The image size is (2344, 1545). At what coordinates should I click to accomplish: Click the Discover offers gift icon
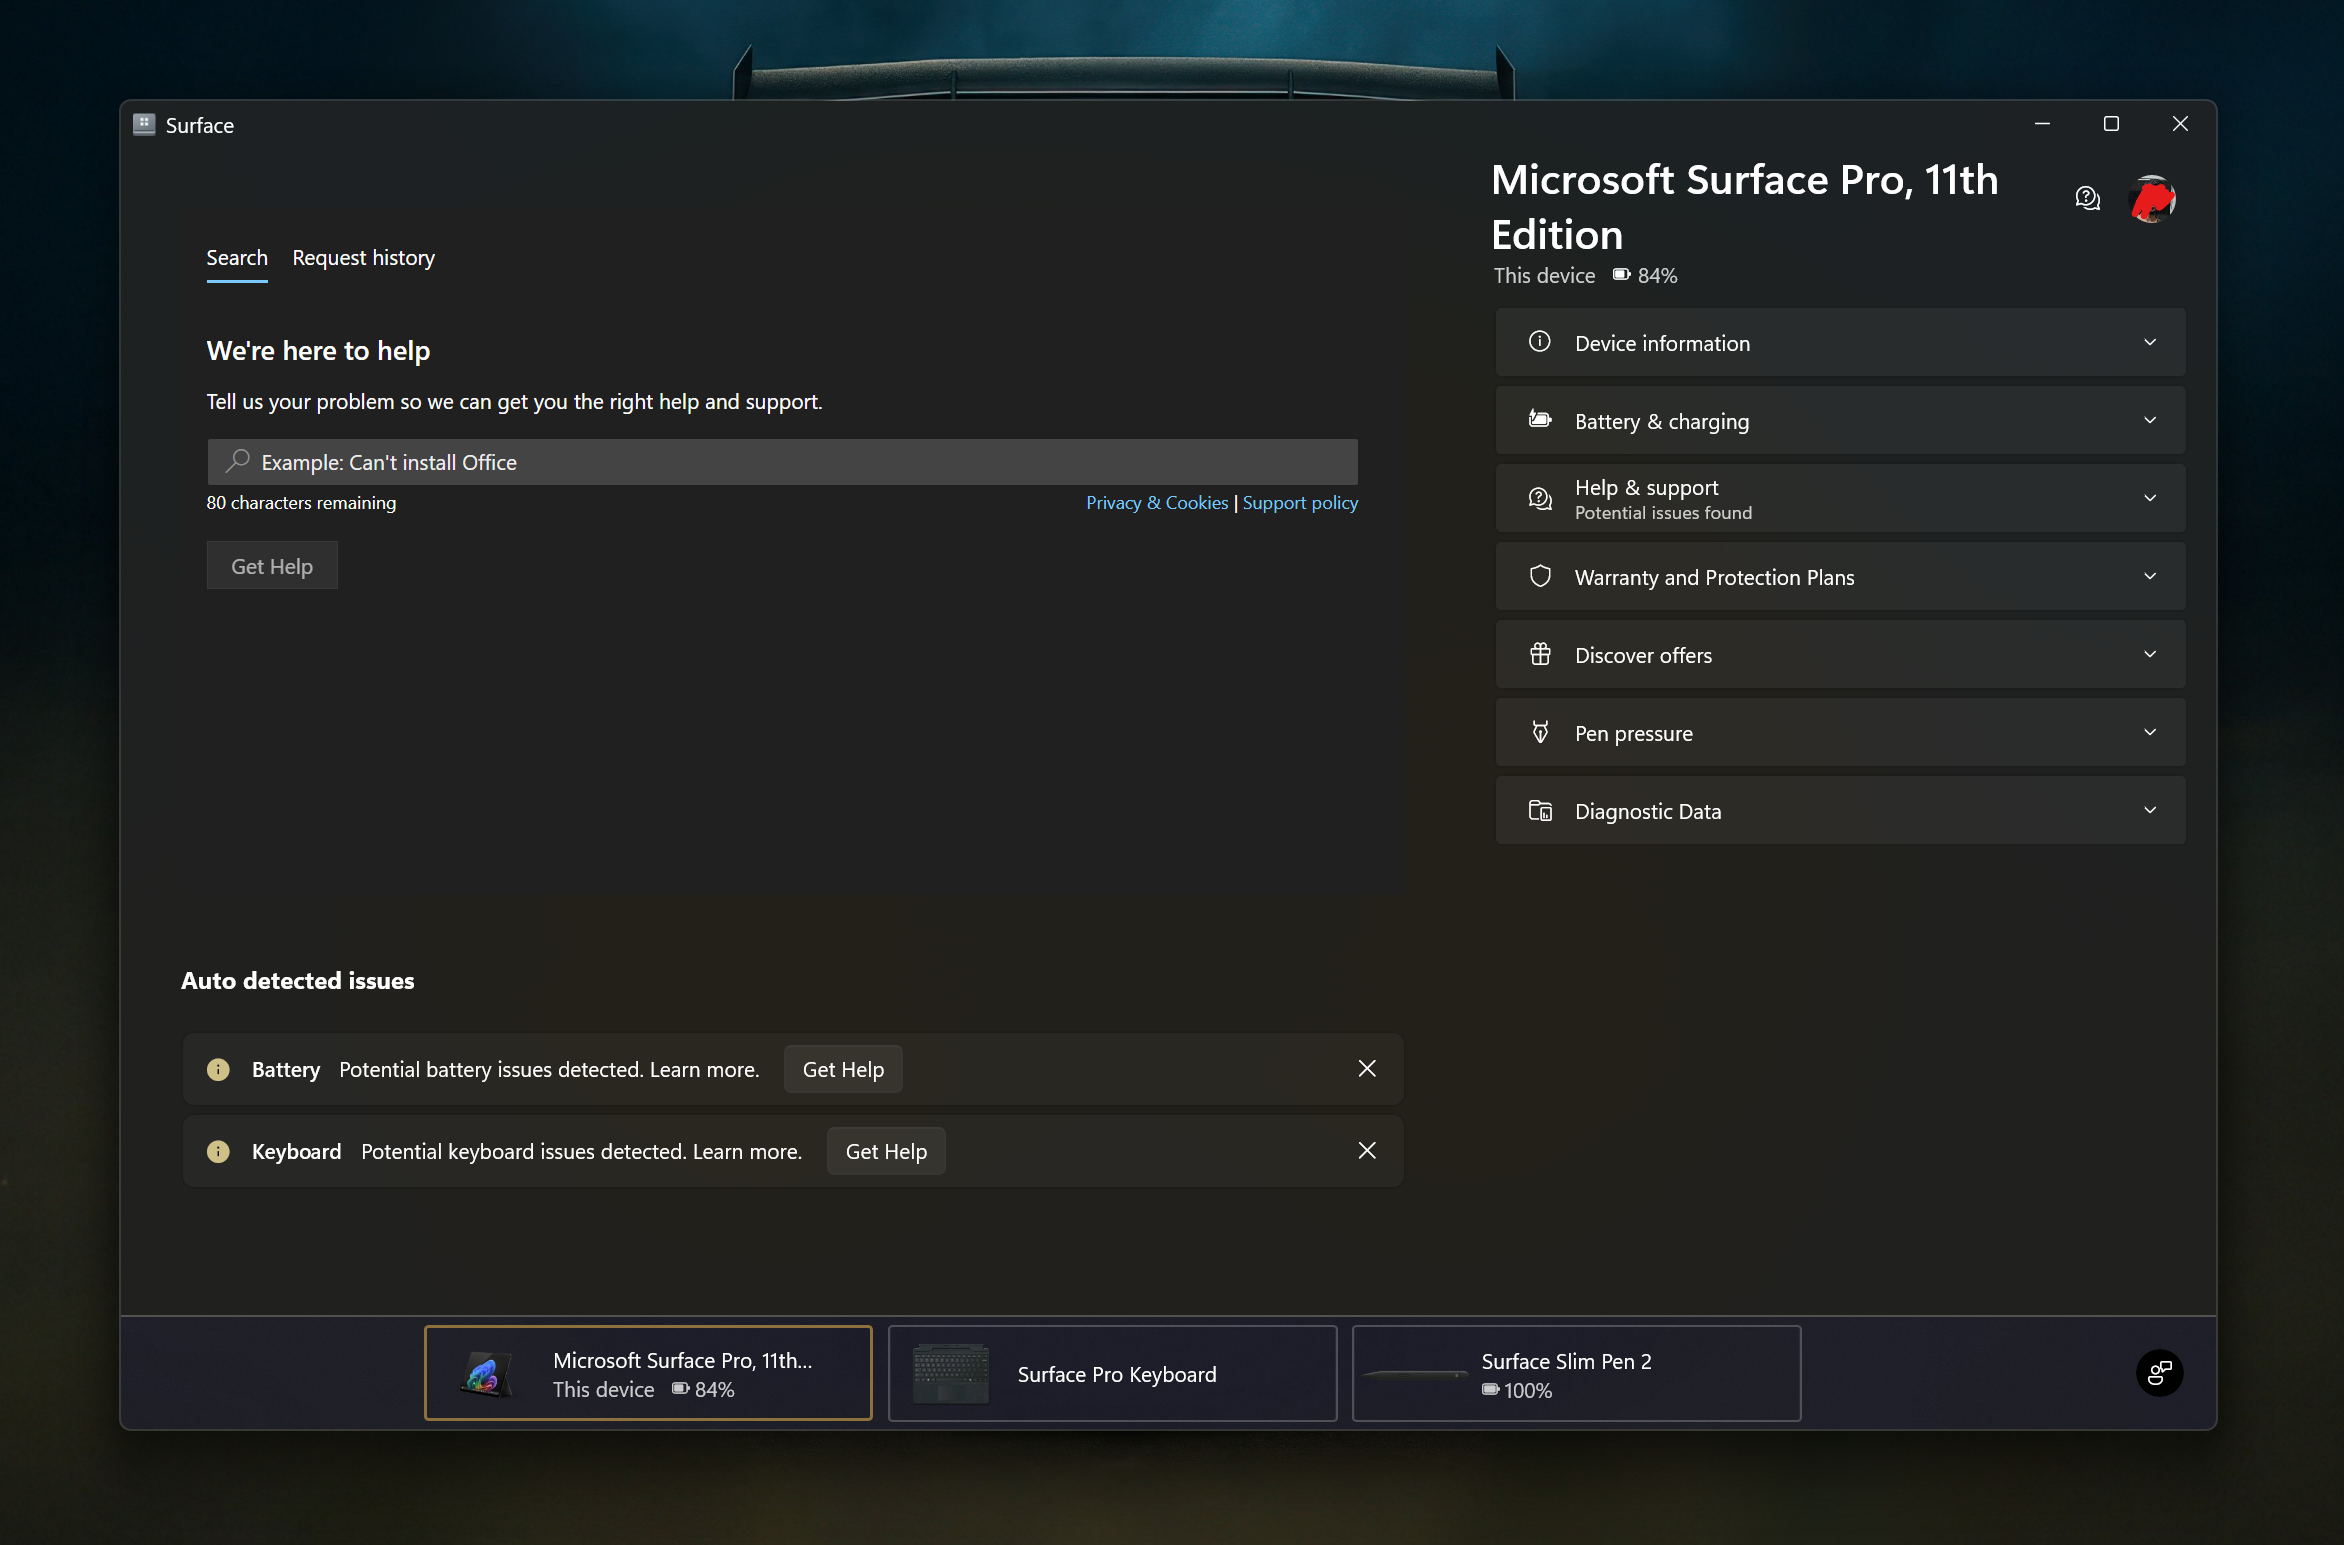tap(1540, 654)
